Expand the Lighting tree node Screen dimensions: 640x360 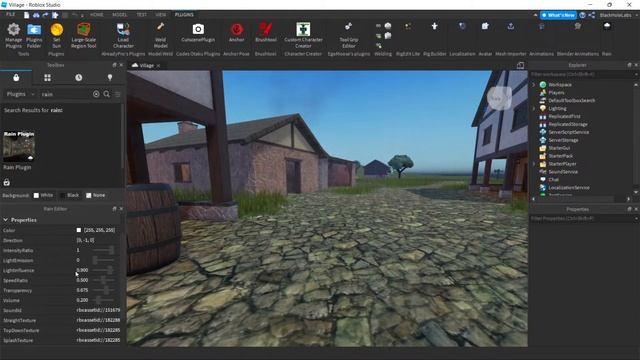pos(533,109)
